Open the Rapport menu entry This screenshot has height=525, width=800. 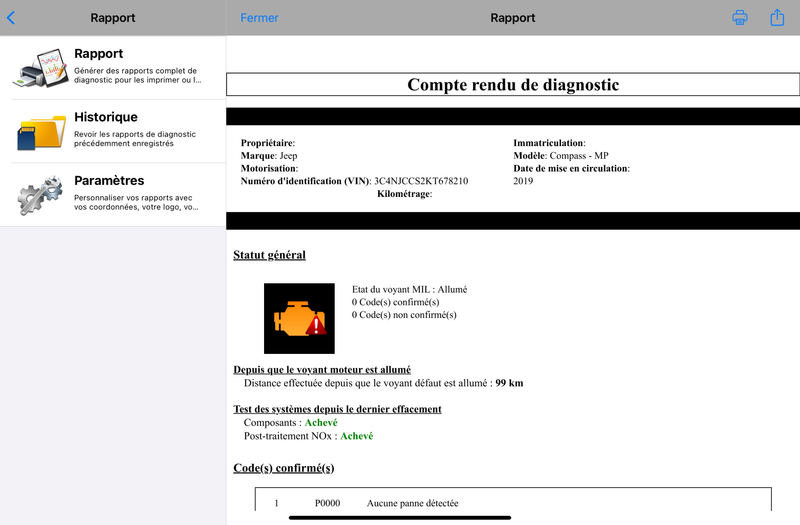(x=113, y=68)
